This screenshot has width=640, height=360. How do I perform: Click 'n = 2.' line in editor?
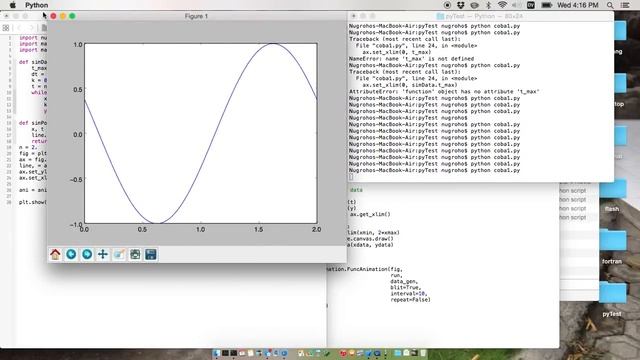(x=28, y=147)
